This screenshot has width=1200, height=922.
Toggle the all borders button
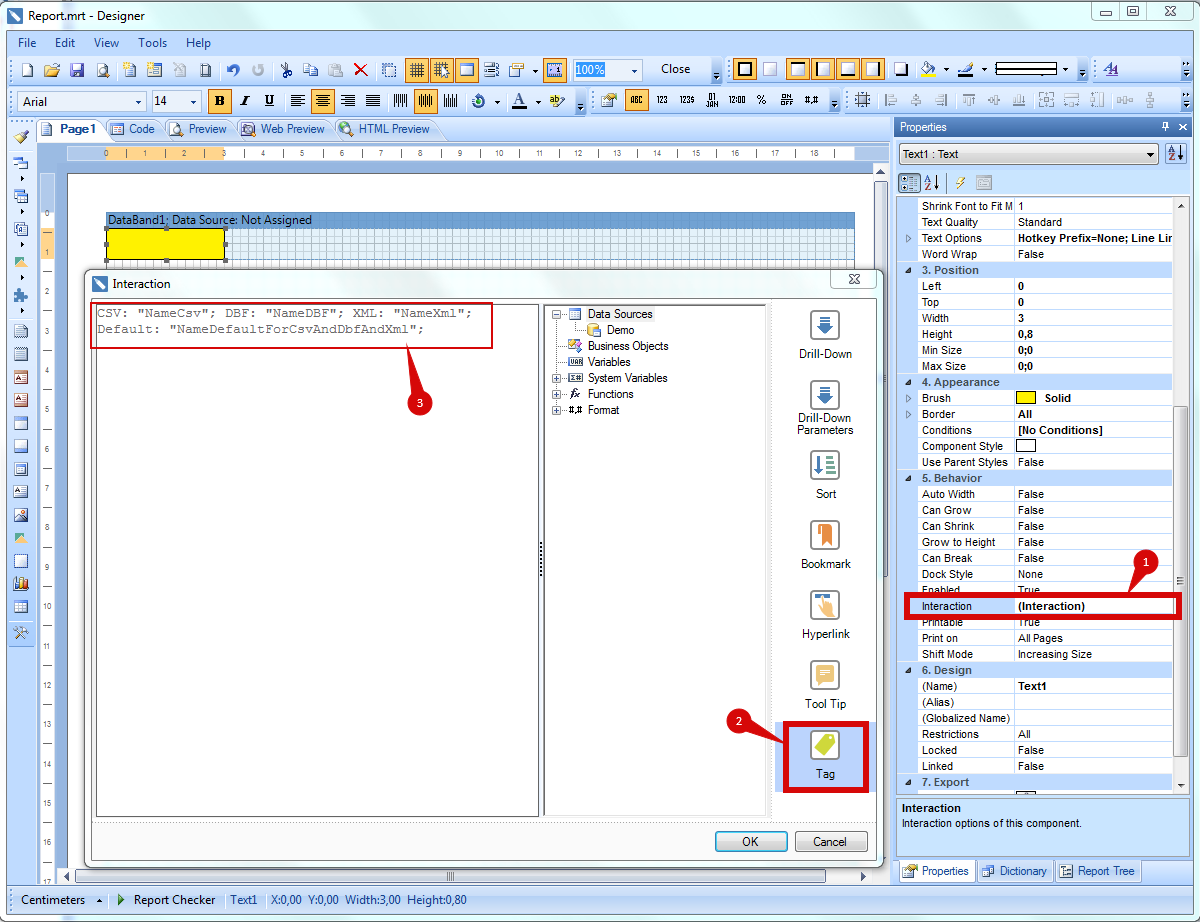pos(745,69)
